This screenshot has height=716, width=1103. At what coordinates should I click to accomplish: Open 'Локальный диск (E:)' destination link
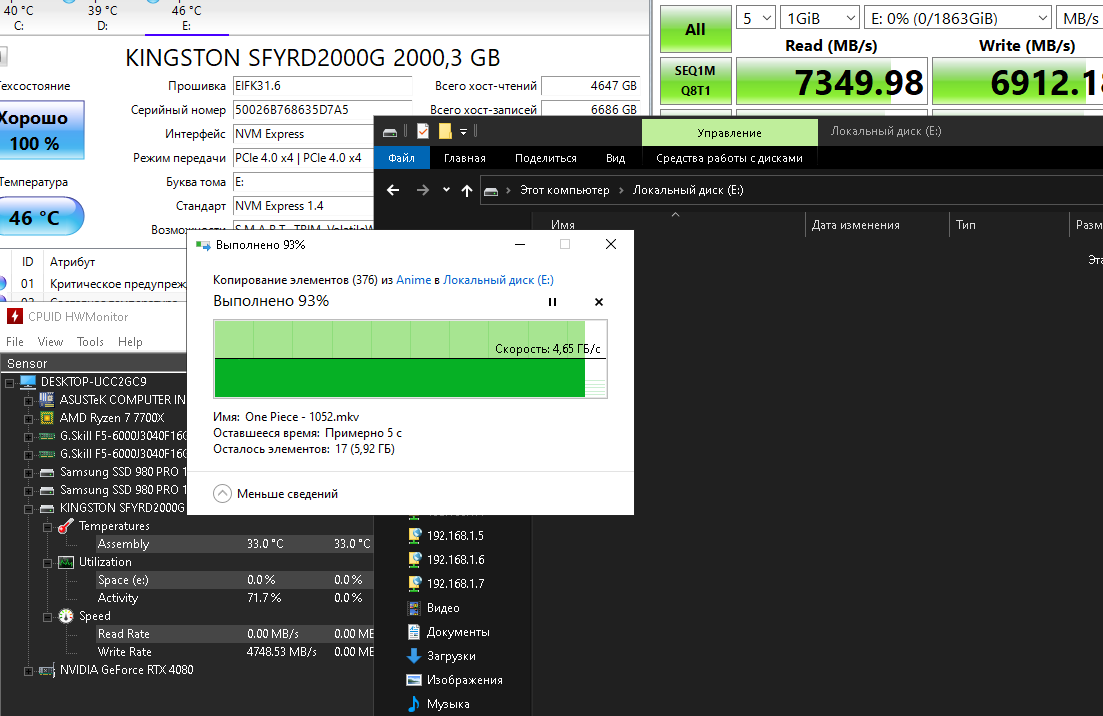point(498,280)
